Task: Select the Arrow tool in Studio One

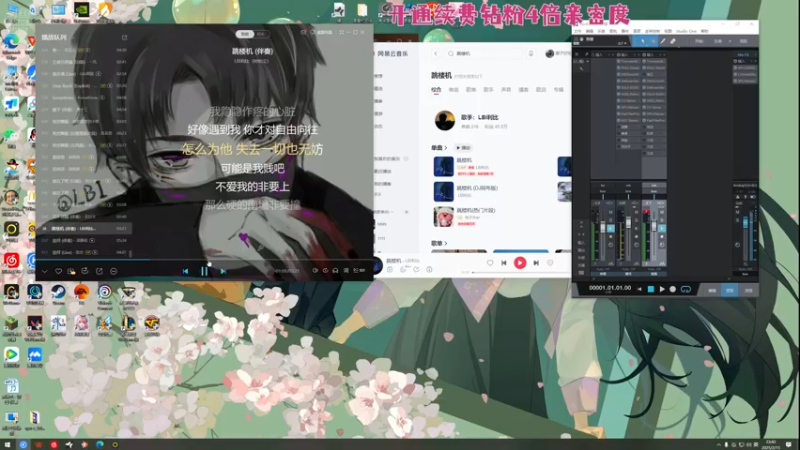Action: pyautogui.click(x=643, y=41)
